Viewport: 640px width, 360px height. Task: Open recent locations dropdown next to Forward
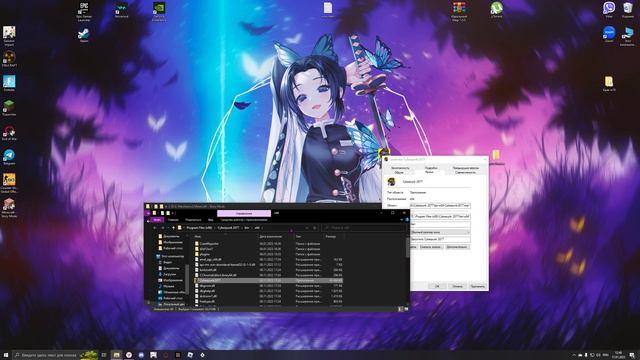(x=168, y=228)
